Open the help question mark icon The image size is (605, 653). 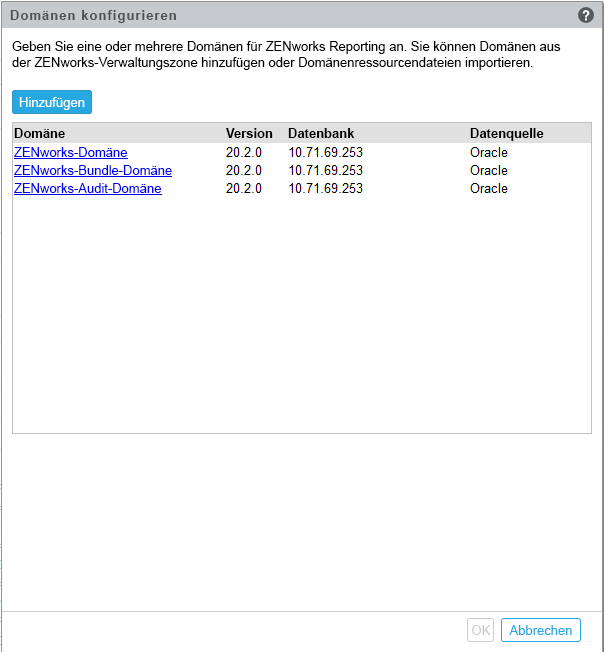pos(585,15)
